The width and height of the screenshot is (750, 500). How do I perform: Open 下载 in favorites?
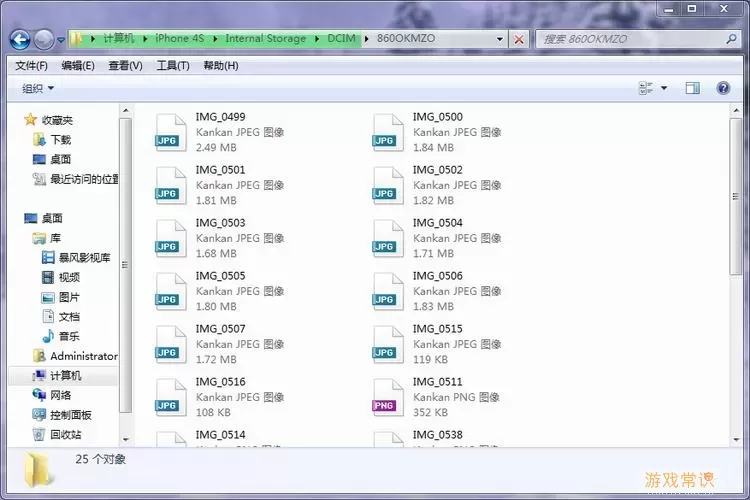tap(52, 140)
